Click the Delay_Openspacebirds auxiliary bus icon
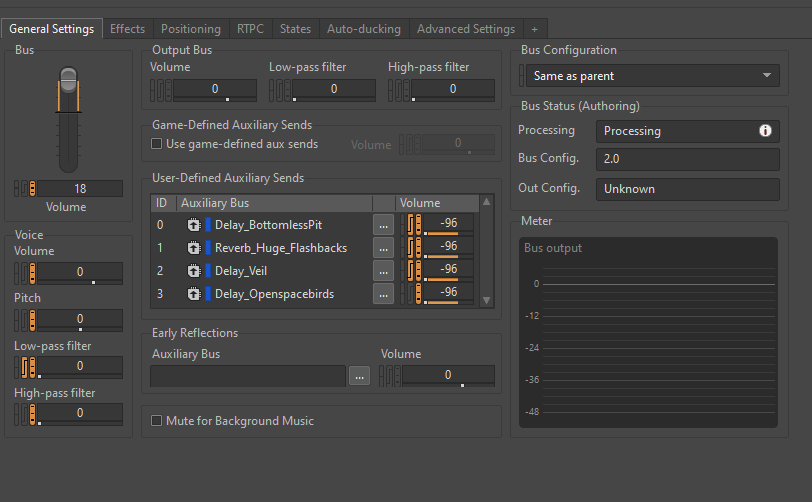The image size is (812, 502). pos(194,294)
